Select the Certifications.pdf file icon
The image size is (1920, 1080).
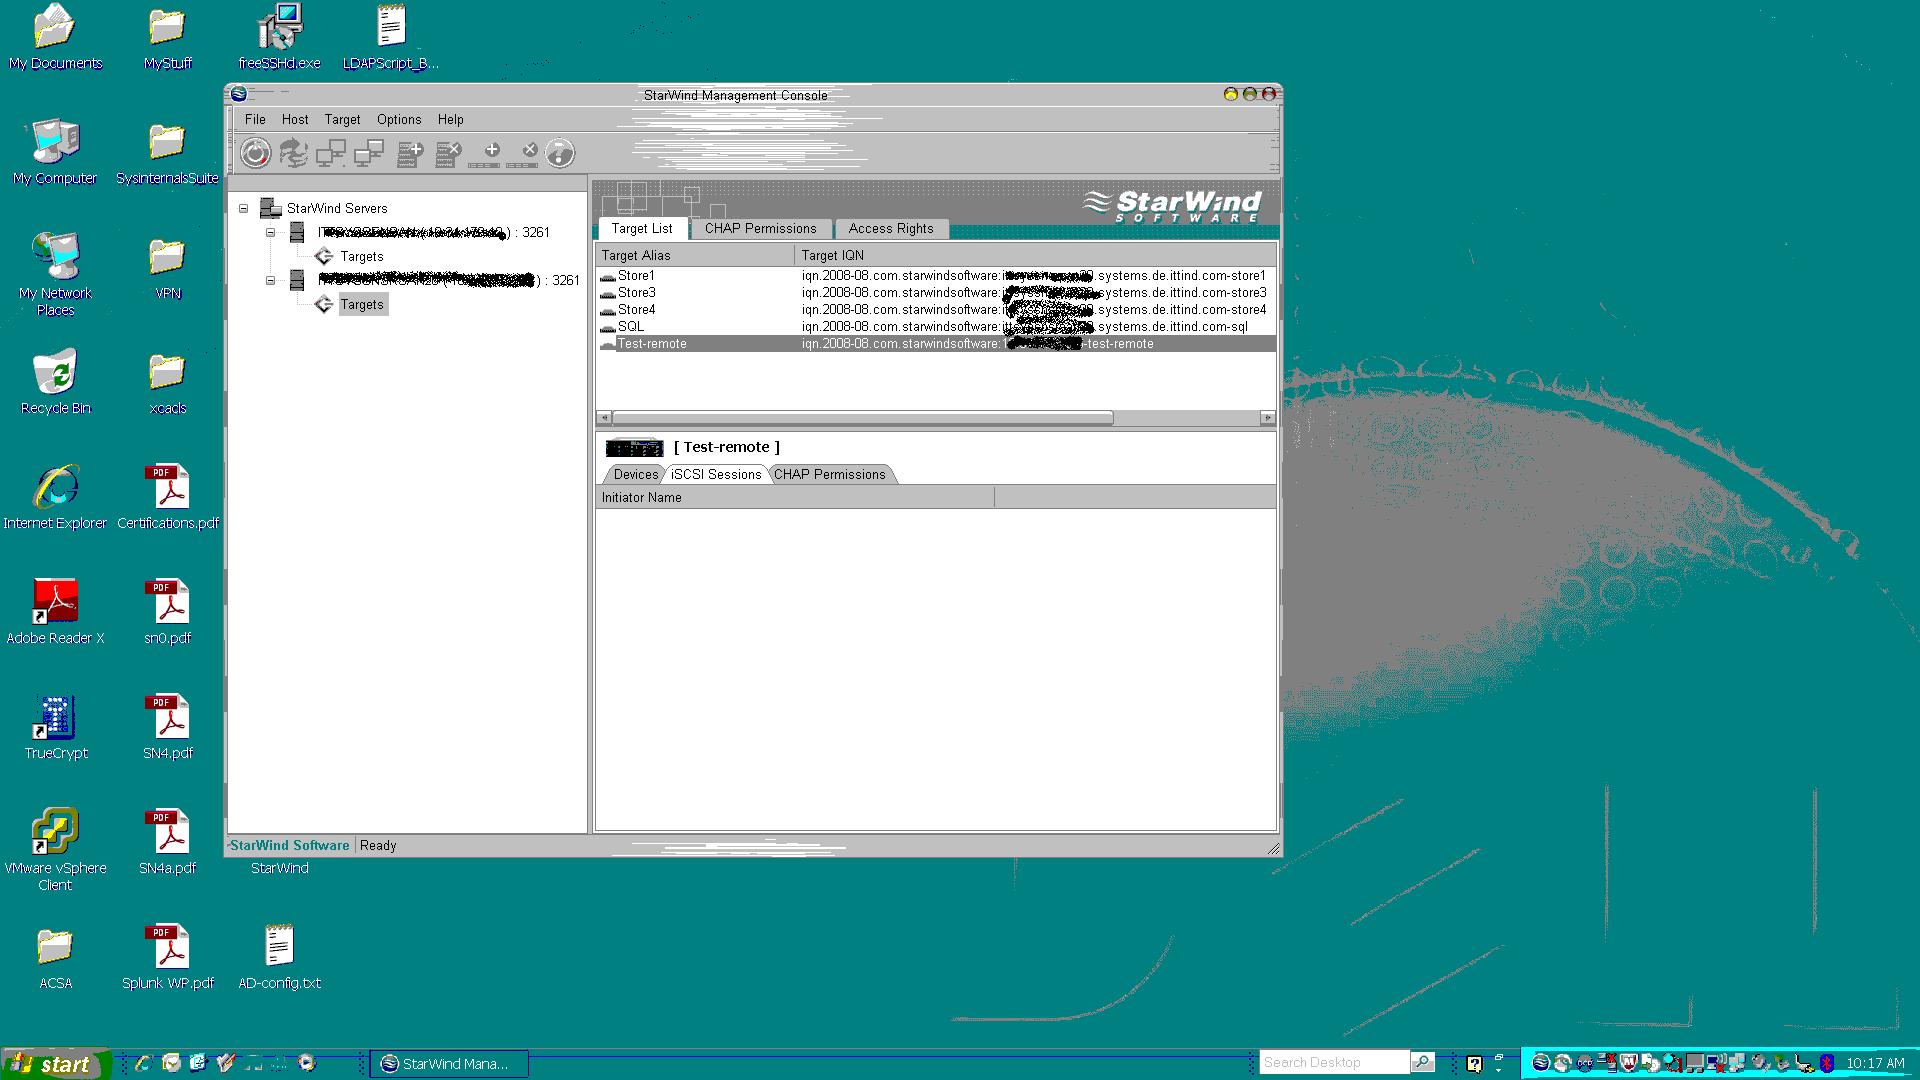pyautogui.click(x=167, y=497)
